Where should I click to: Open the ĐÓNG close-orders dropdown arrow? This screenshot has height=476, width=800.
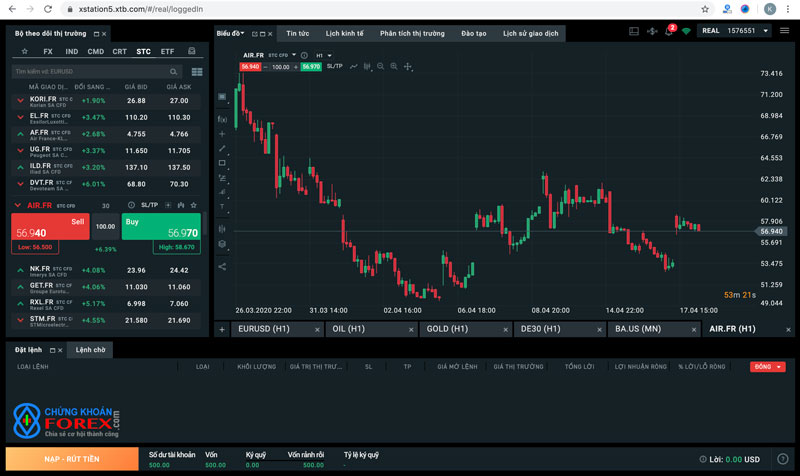779,367
